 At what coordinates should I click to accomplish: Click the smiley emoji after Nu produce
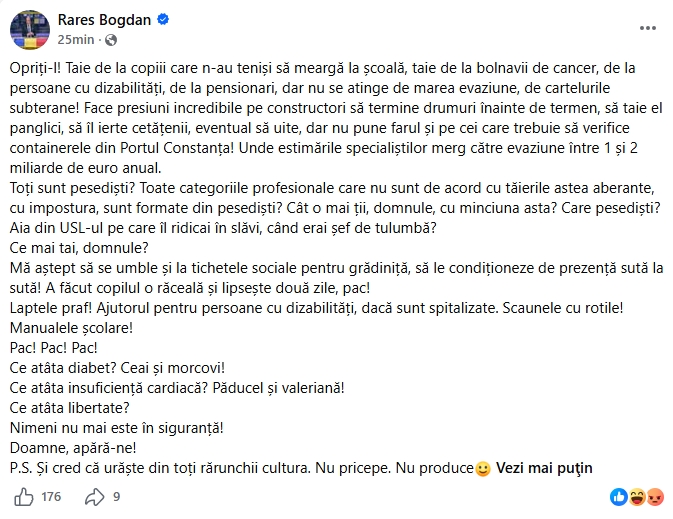(483, 468)
